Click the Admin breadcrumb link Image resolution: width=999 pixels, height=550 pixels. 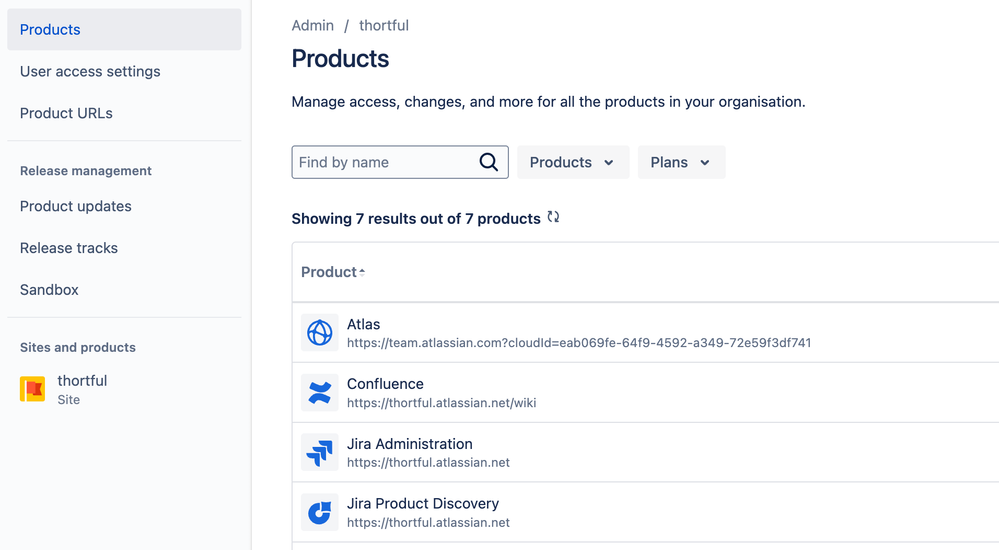pos(313,25)
